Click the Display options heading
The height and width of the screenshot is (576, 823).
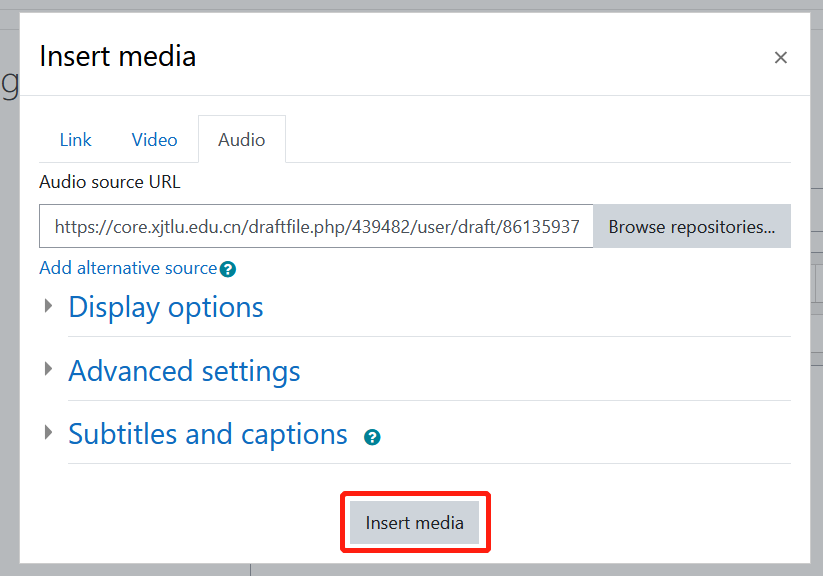pos(166,307)
